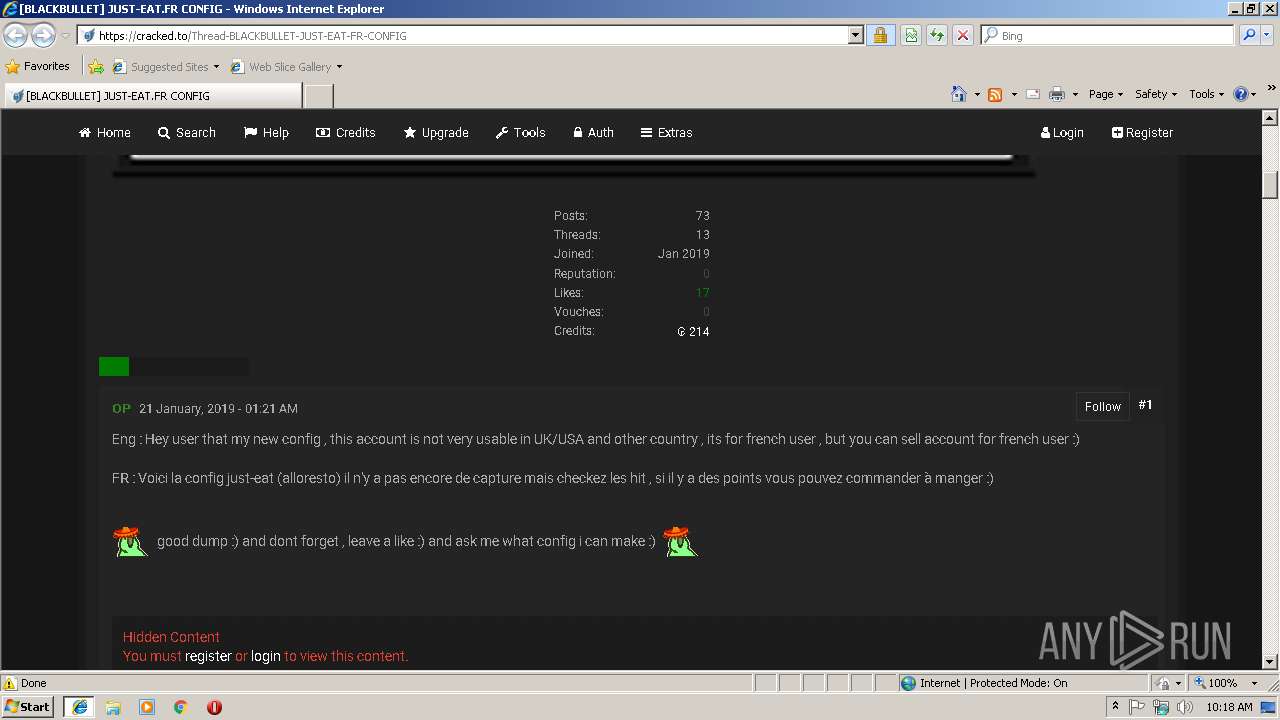Image resolution: width=1280 pixels, height=720 pixels.
Task: Click the Protected Mode status text
Action: (1018, 683)
